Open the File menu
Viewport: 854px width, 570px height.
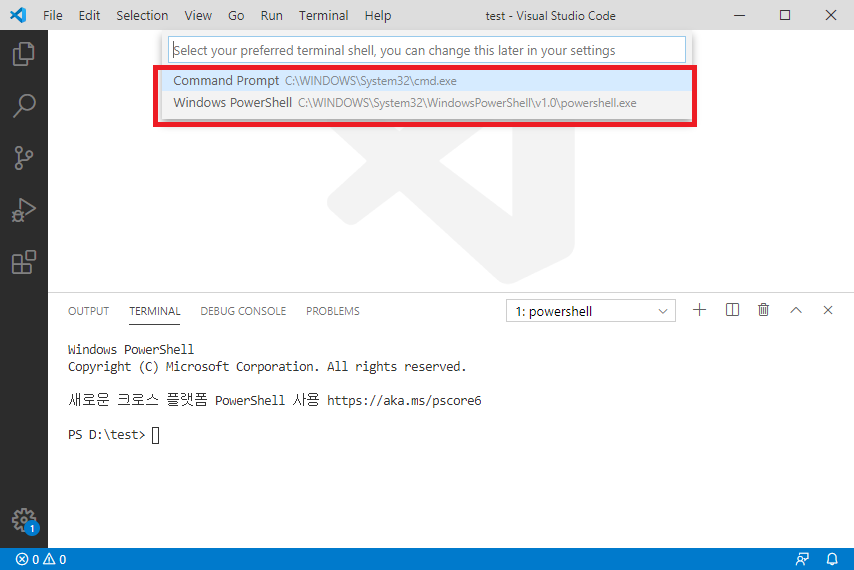(x=53, y=16)
